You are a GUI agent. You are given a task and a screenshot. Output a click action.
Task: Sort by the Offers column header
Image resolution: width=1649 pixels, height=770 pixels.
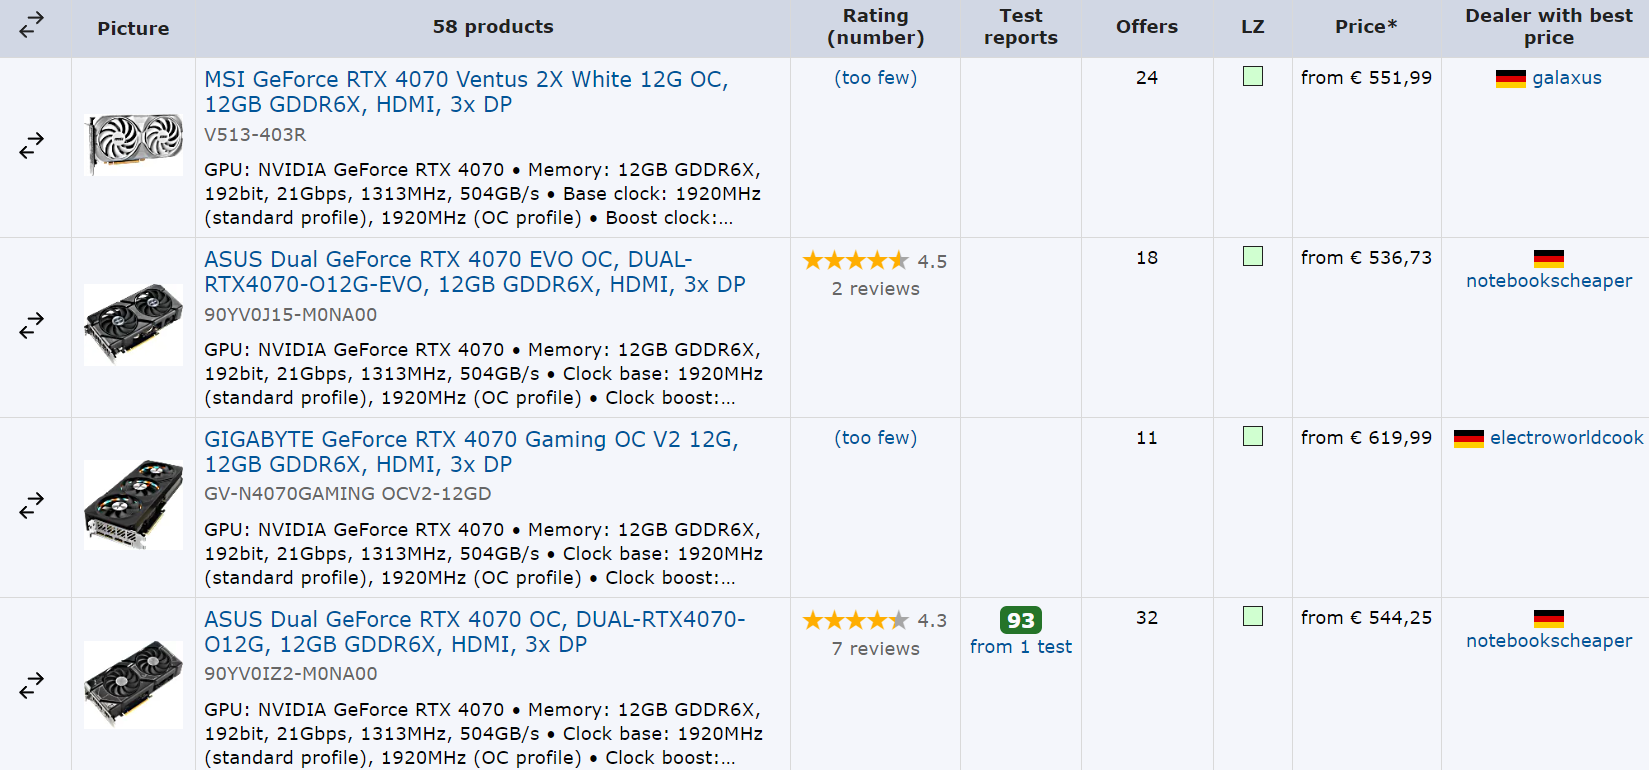[1146, 27]
